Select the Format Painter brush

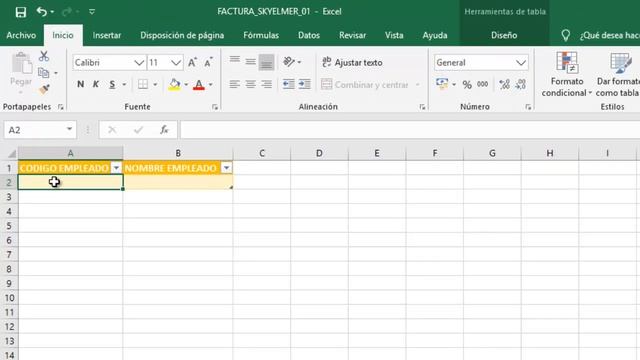pyautogui.click(x=44, y=89)
